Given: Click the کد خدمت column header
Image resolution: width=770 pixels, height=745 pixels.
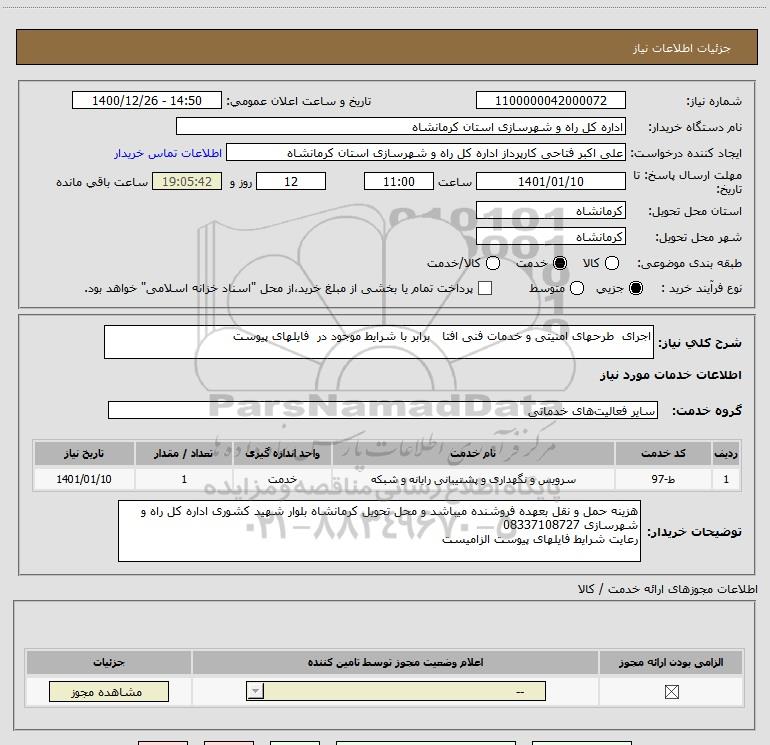Looking at the screenshot, I should click(x=663, y=453).
